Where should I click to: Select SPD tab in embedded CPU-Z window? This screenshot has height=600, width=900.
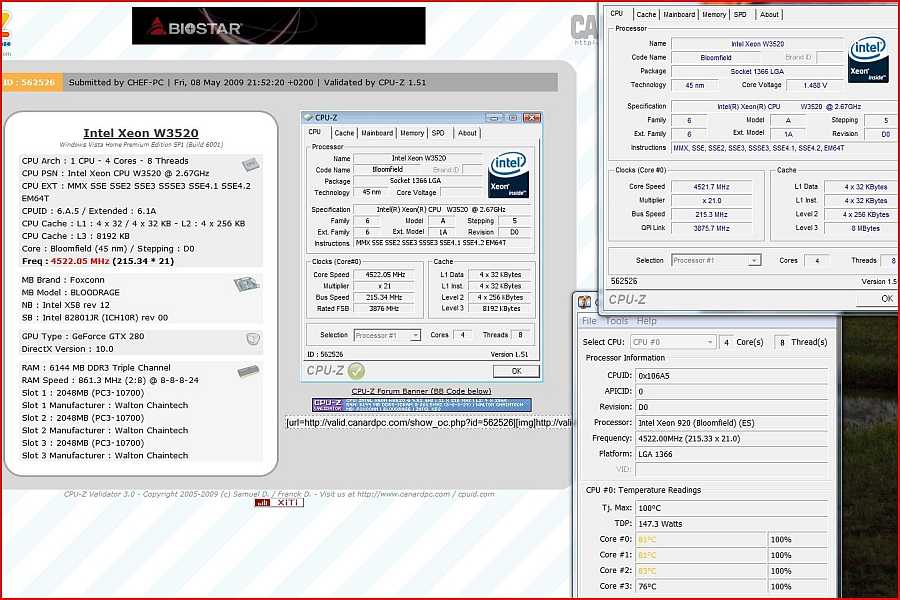pos(438,133)
